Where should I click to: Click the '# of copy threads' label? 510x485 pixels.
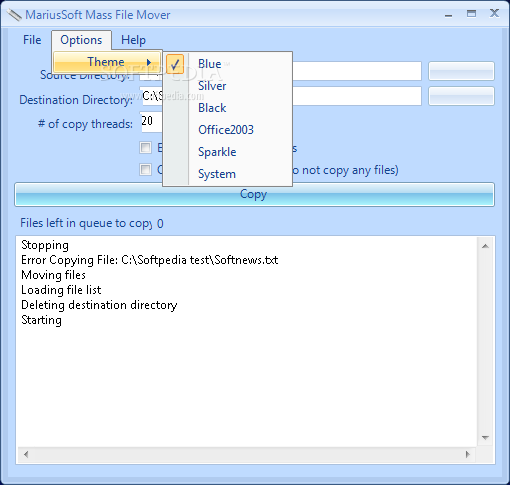pyautogui.click(x=85, y=124)
